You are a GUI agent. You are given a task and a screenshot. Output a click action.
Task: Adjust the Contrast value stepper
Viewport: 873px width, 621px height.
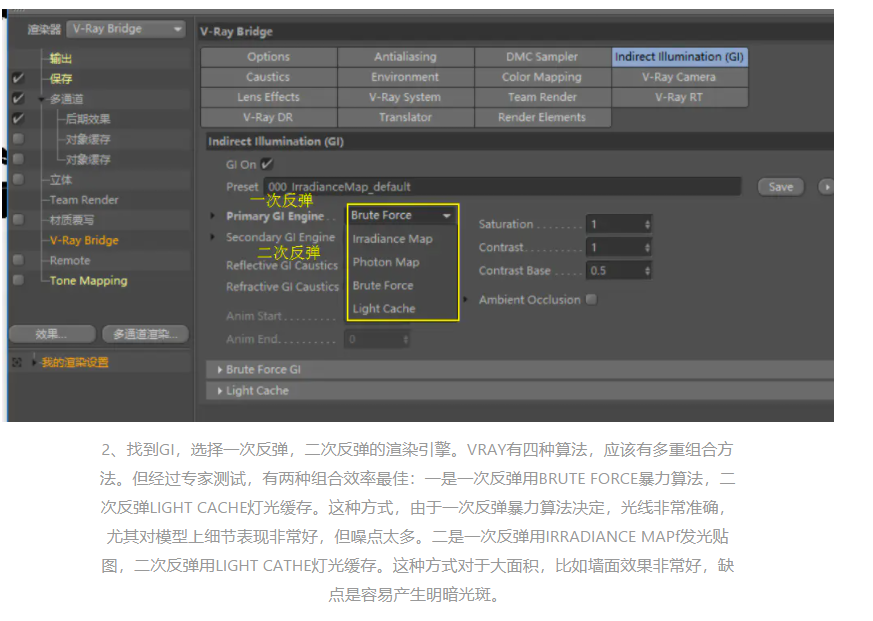click(647, 247)
